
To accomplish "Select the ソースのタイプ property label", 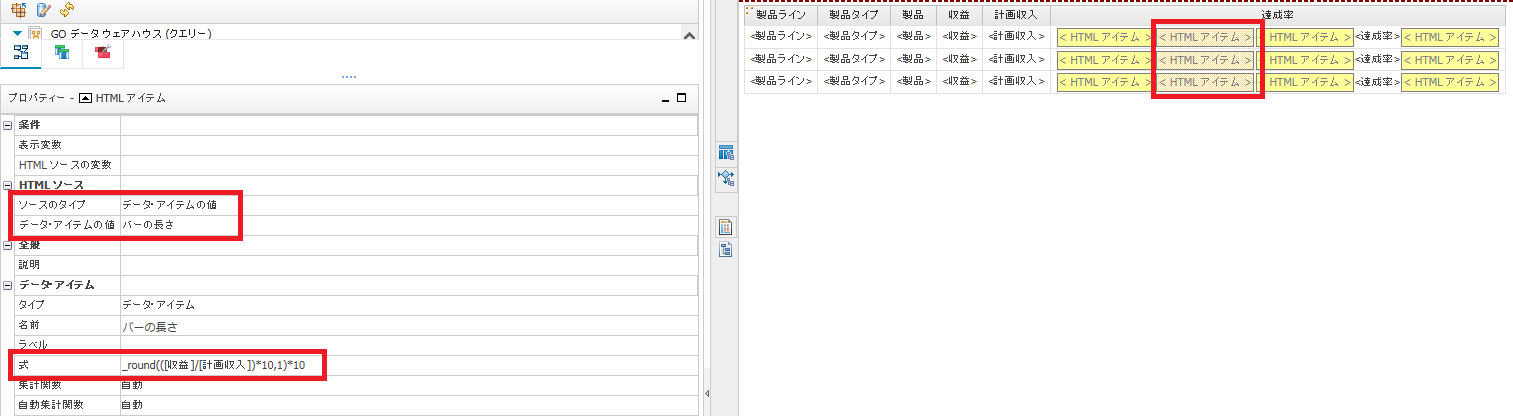I will click(52, 205).
